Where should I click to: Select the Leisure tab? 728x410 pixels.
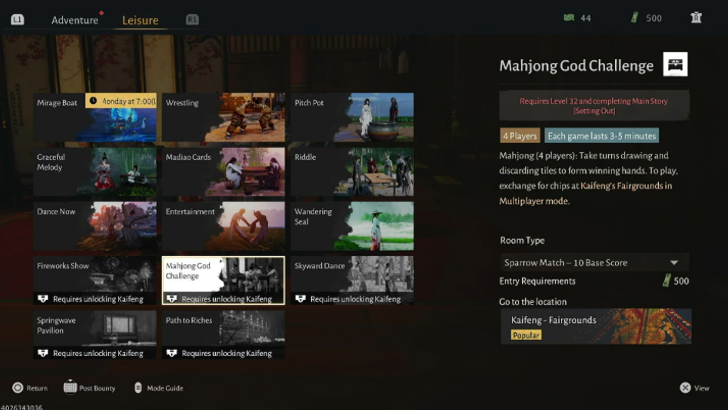coord(140,20)
